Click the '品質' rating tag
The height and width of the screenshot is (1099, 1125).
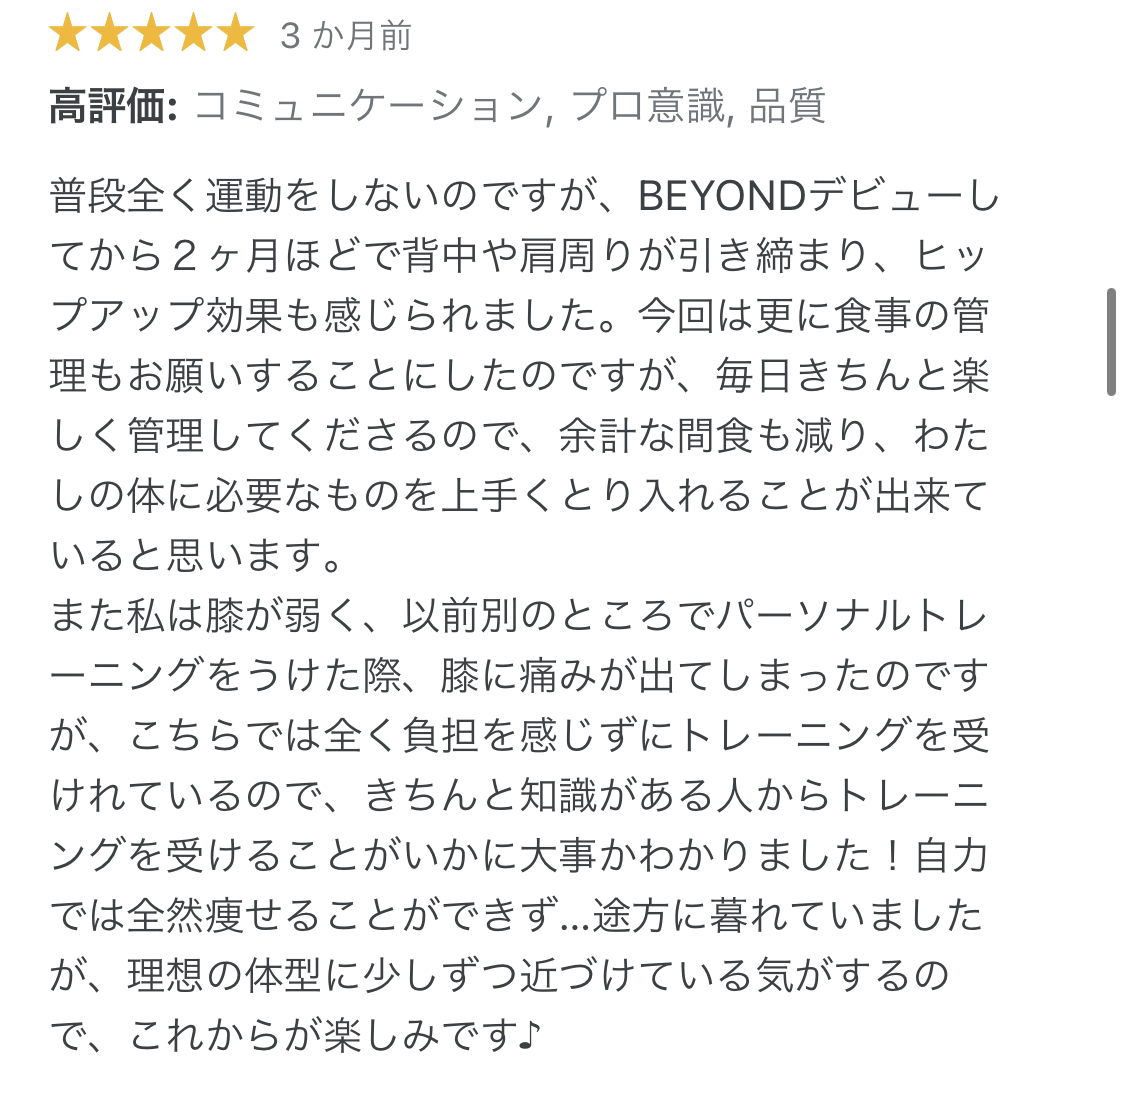click(x=787, y=106)
